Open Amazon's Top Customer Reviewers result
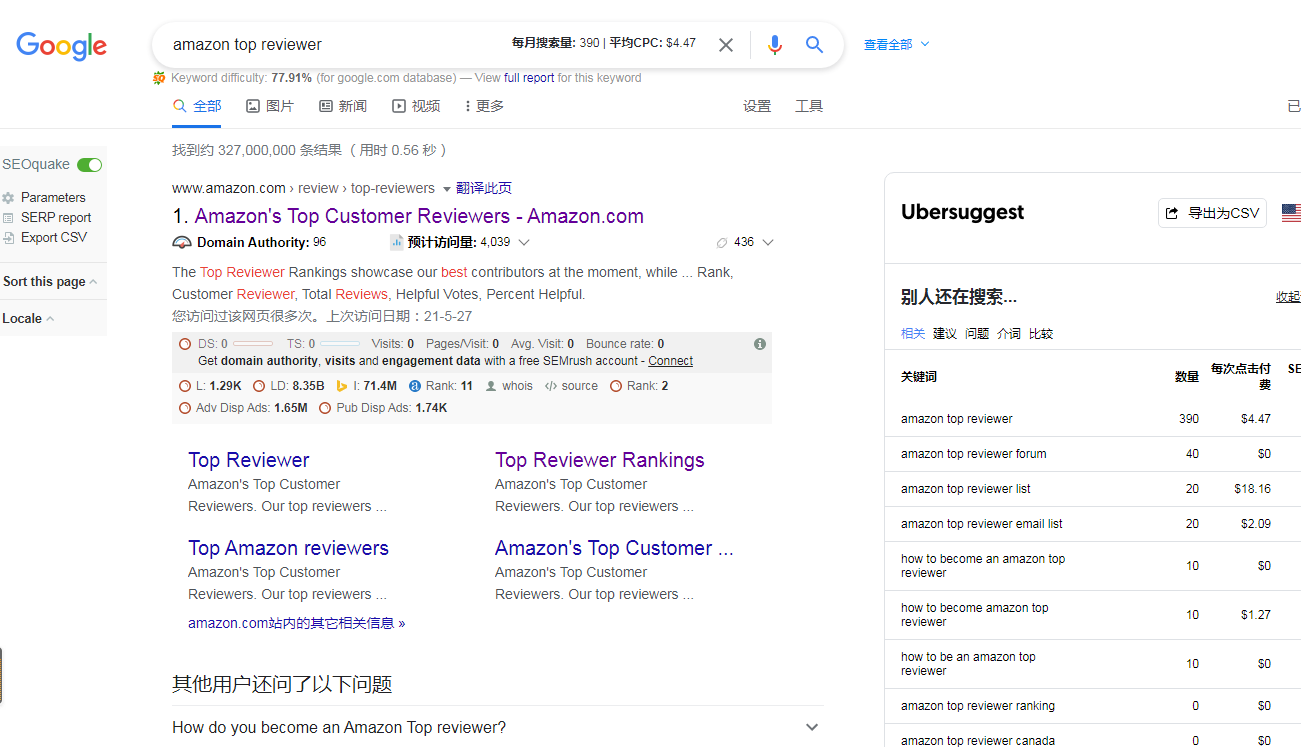Screen dimensions: 1301x747 click(419, 216)
